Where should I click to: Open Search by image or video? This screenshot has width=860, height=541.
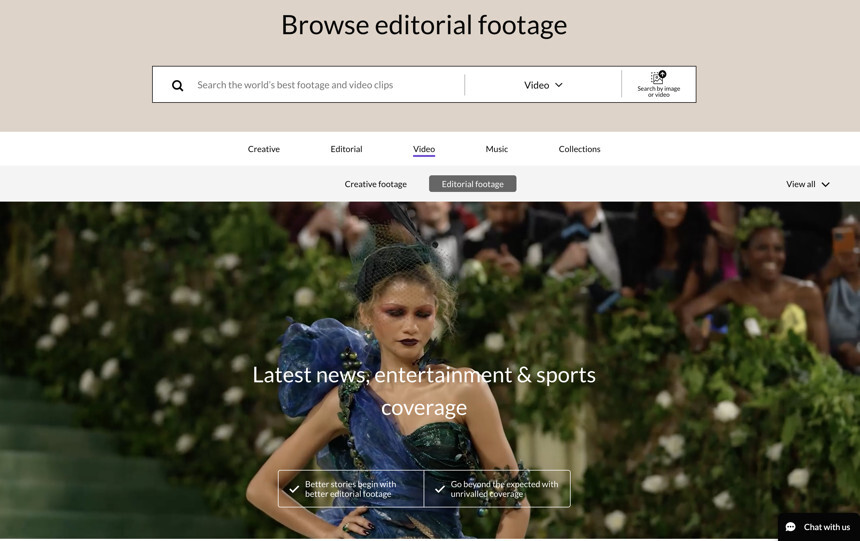click(x=658, y=84)
